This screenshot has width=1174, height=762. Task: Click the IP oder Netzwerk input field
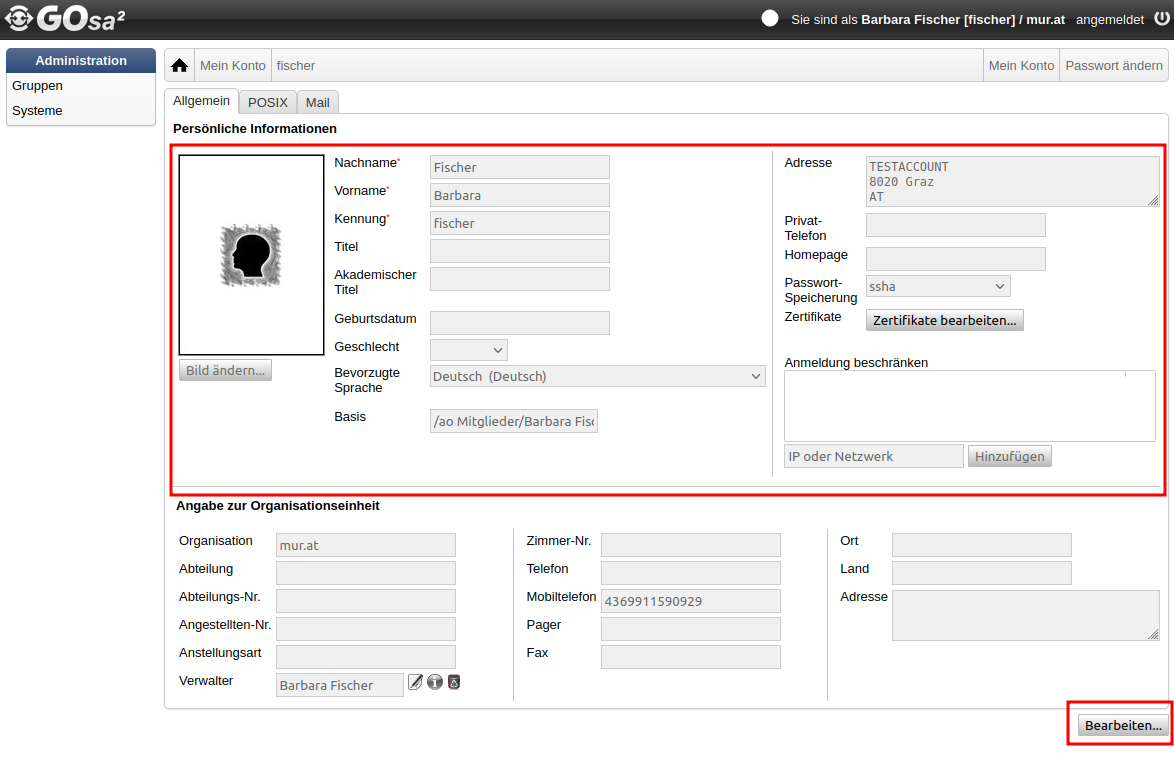pyautogui.click(x=873, y=457)
